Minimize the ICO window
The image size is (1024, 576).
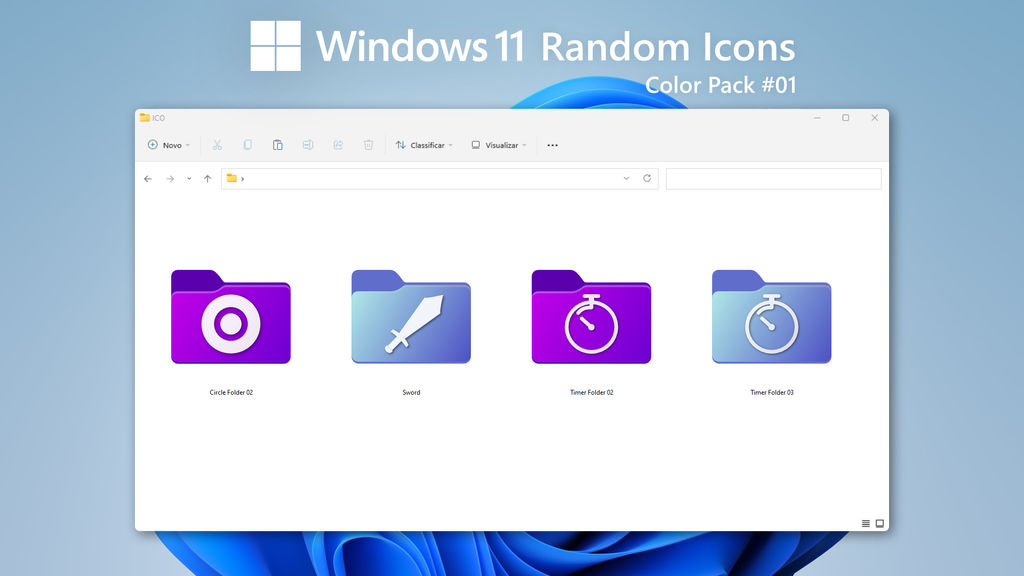[x=817, y=118]
